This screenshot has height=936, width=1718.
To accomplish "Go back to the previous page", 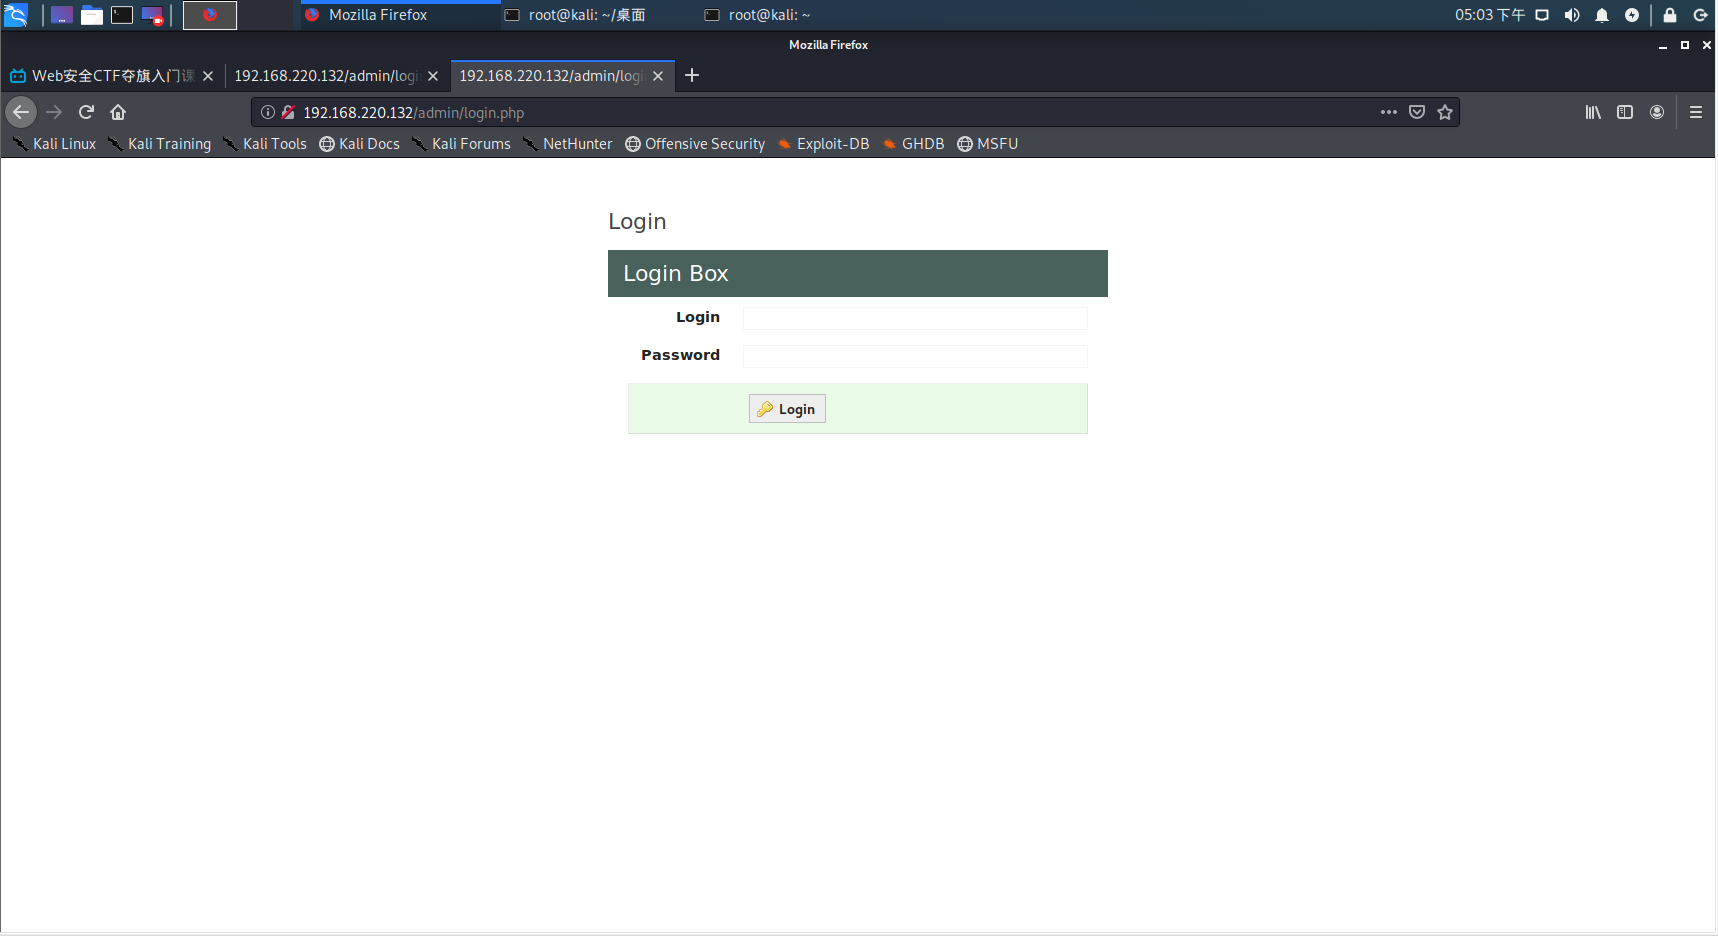I will click(21, 112).
